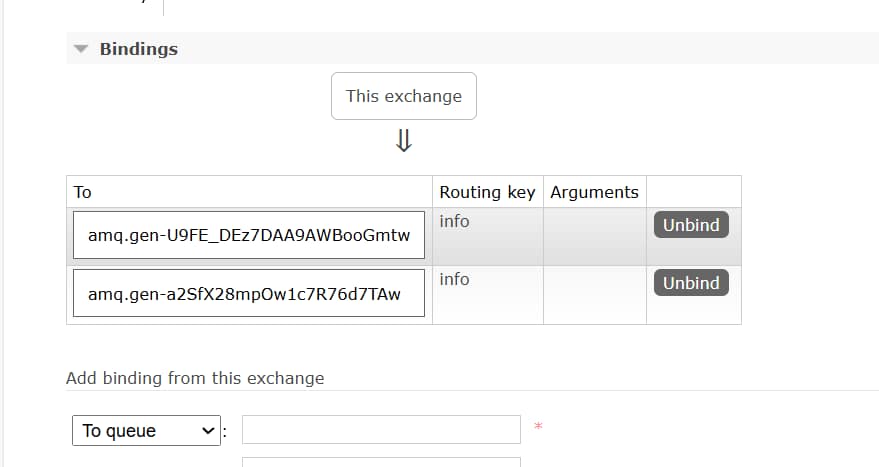Click the Routing key column header
This screenshot has width=879, height=467.
click(487, 192)
